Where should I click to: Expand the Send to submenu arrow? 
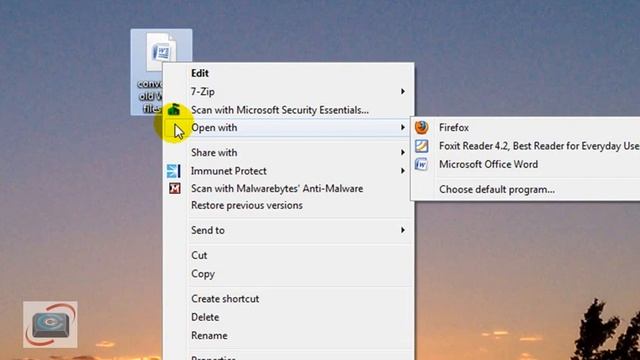402,230
